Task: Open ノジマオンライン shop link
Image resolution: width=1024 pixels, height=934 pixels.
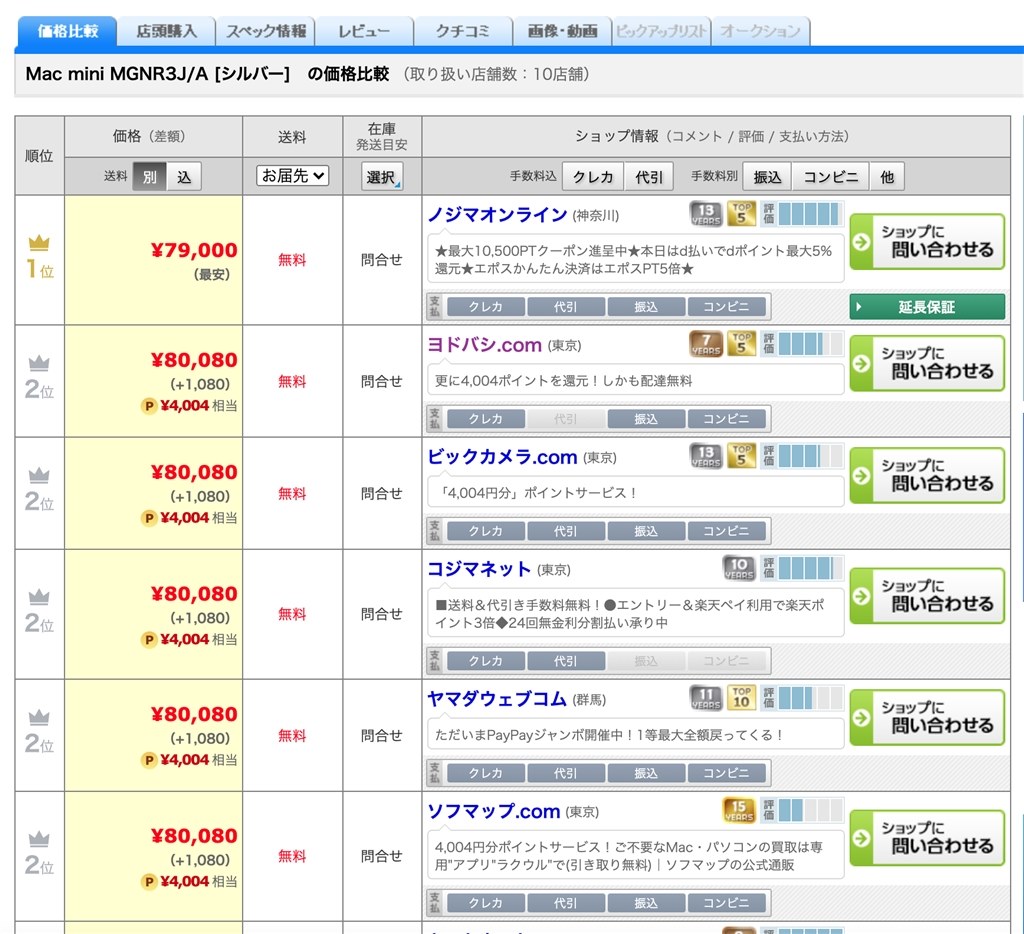Action: [x=498, y=214]
